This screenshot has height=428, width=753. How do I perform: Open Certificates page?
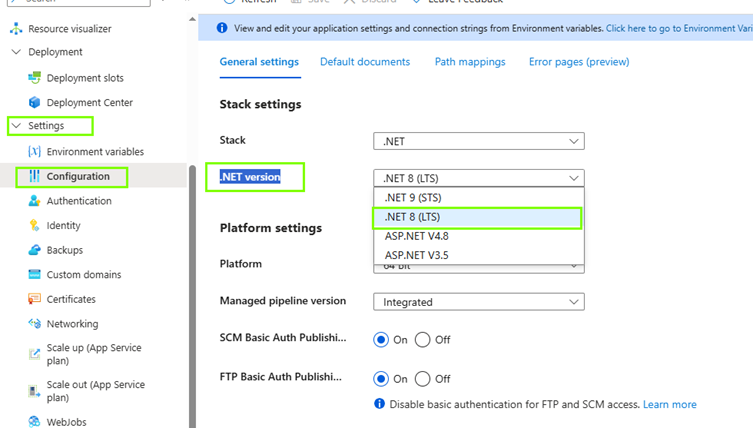pyautogui.click(x=71, y=299)
